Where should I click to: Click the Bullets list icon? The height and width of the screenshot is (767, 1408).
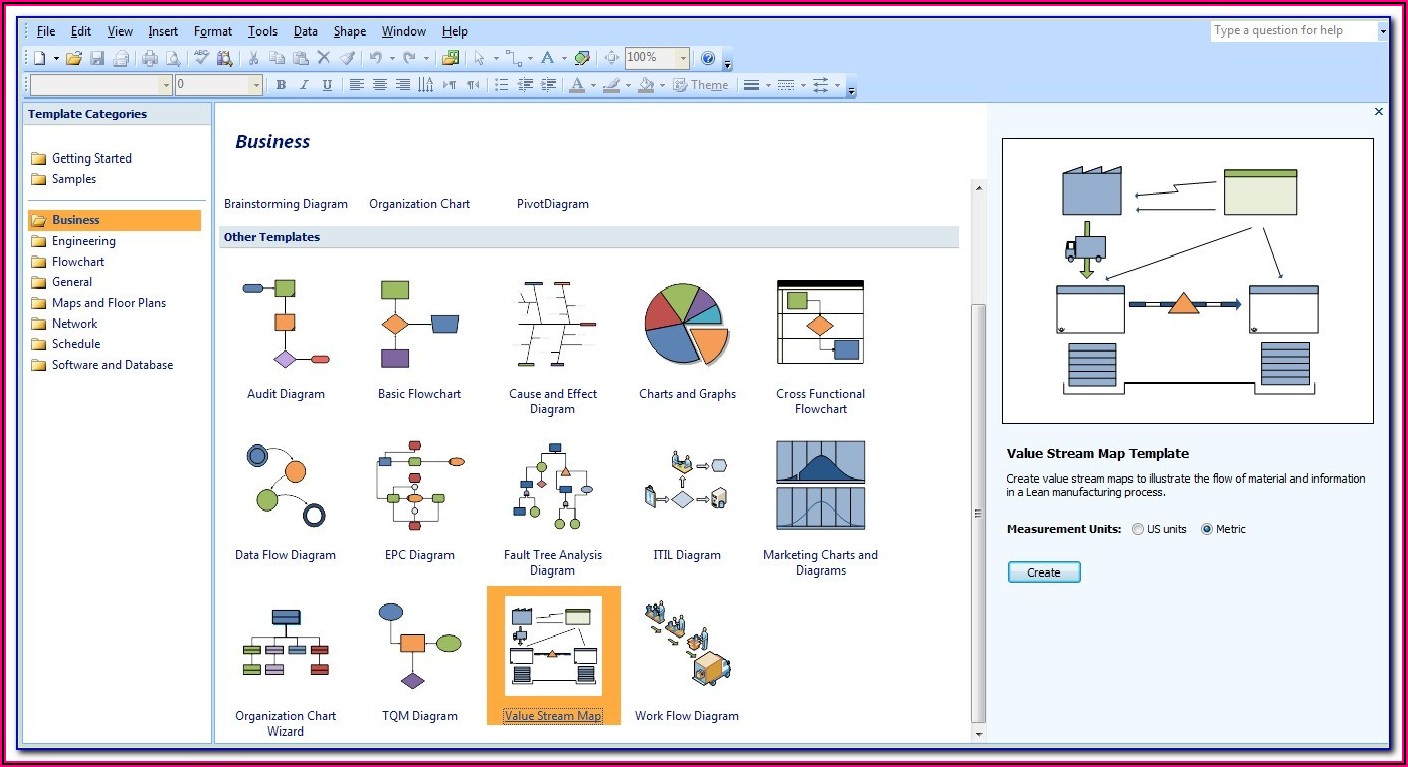pyautogui.click(x=501, y=86)
